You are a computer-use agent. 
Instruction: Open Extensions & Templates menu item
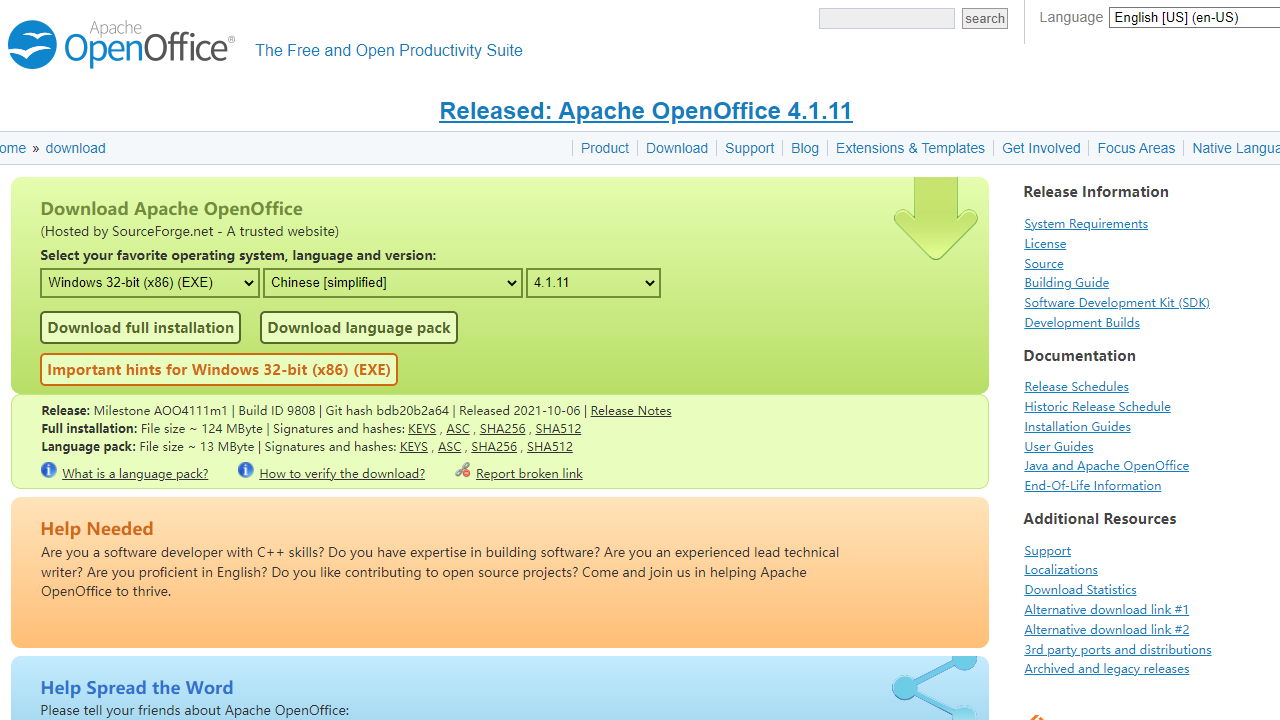[x=910, y=148]
